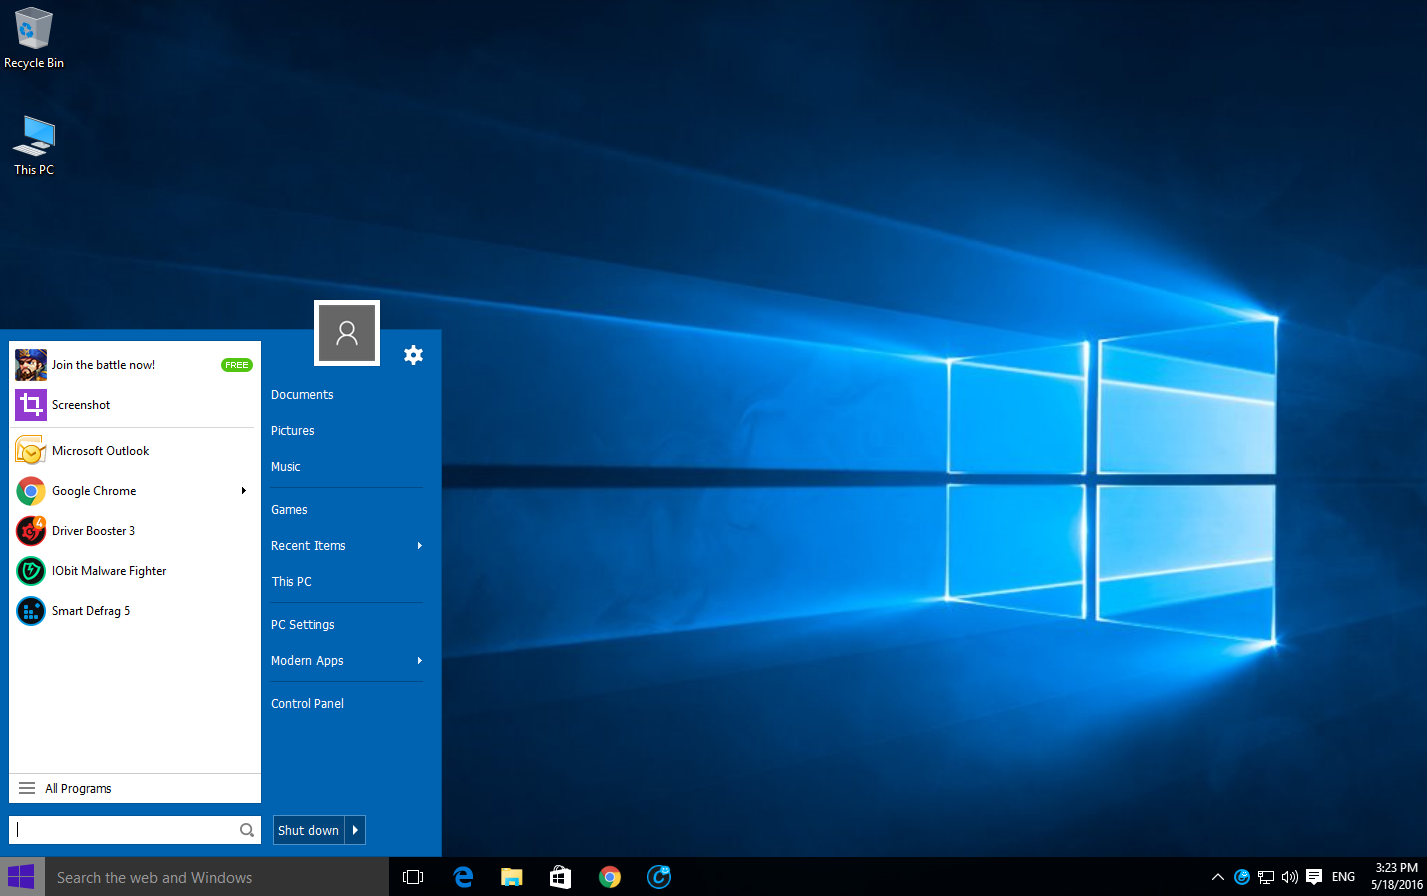Click the Shut down button
This screenshot has width=1427, height=896.
click(308, 830)
